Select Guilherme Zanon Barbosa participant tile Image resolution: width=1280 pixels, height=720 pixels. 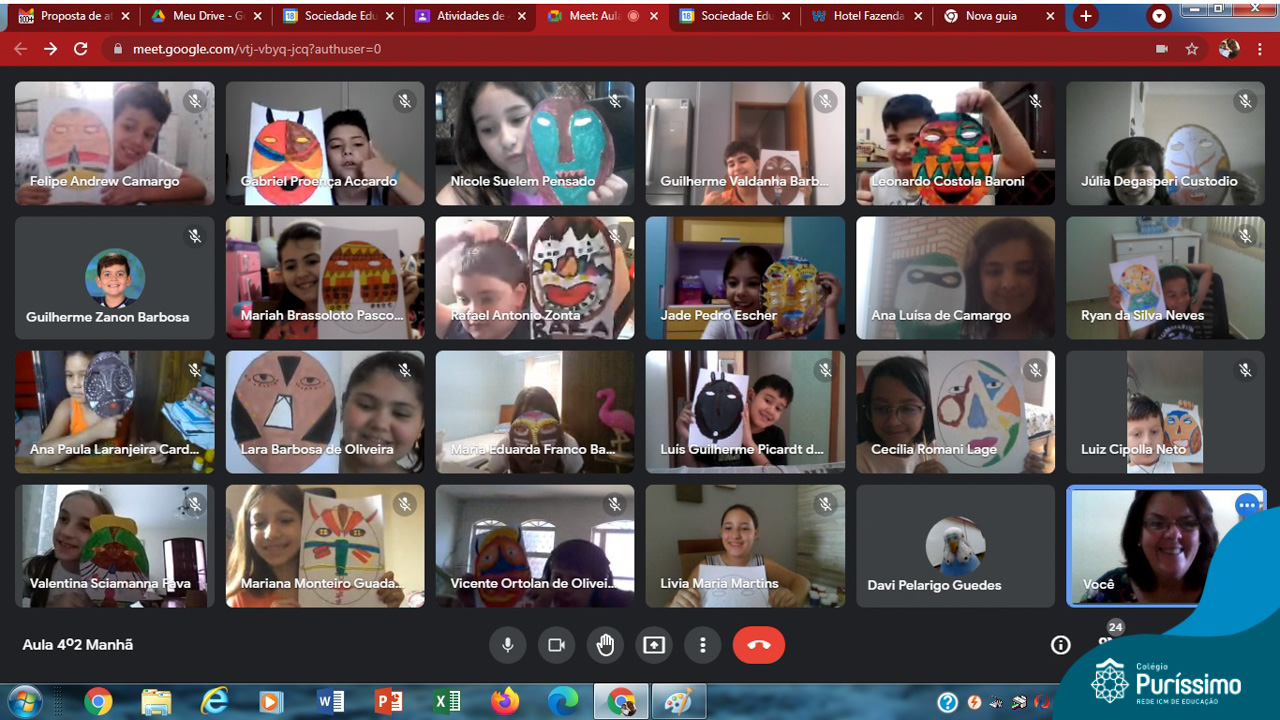[x=114, y=278]
